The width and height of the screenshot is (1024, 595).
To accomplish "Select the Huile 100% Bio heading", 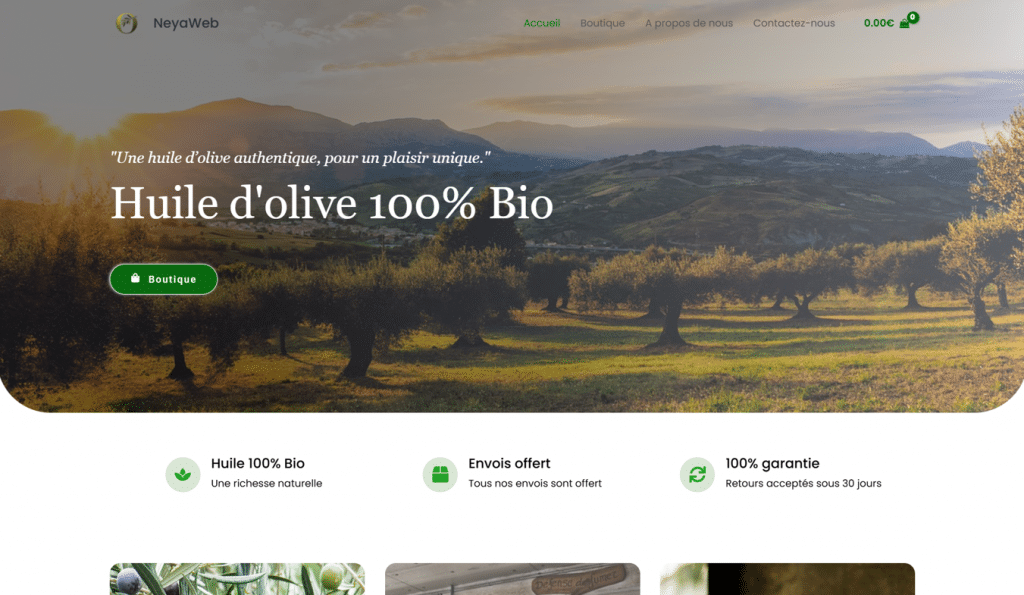I will coord(257,463).
